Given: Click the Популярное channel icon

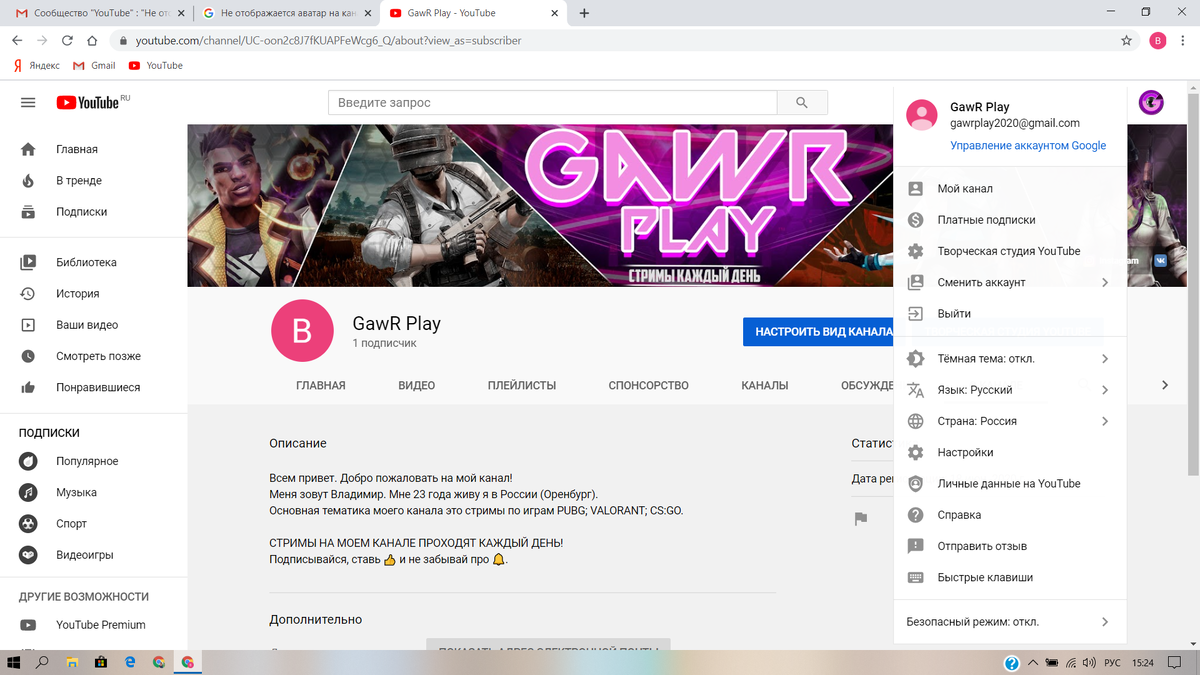Looking at the screenshot, I should pyautogui.click(x=29, y=461).
